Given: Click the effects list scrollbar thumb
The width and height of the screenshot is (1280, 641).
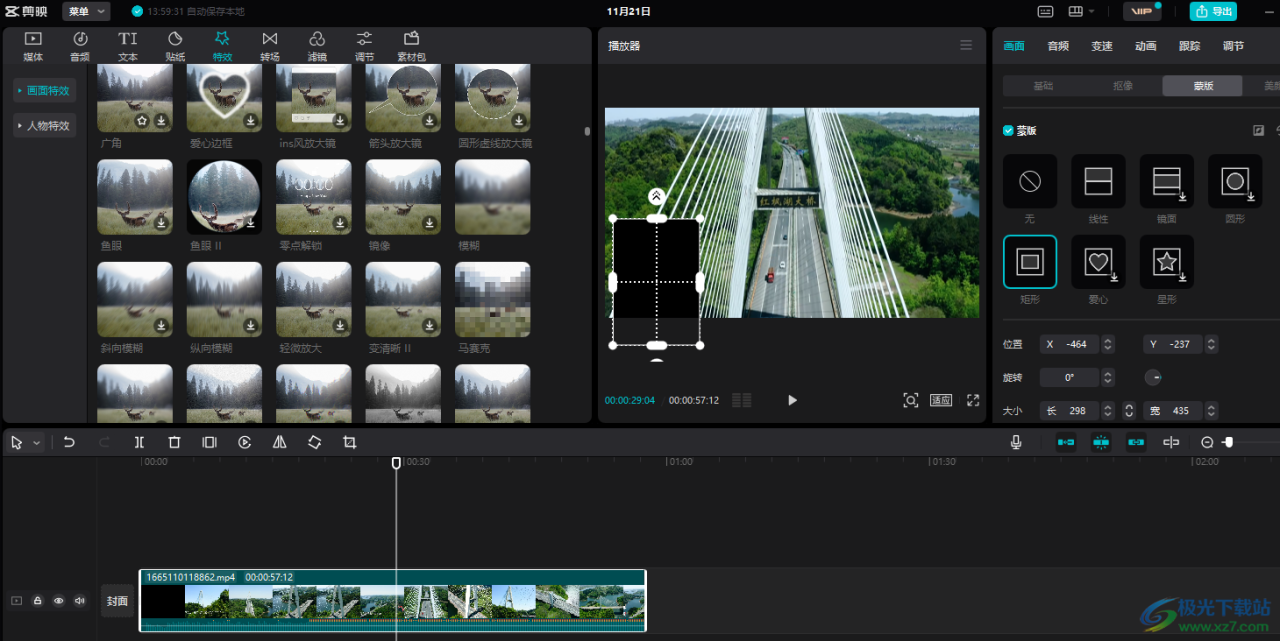Looking at the screenshot, I should 587,131.
